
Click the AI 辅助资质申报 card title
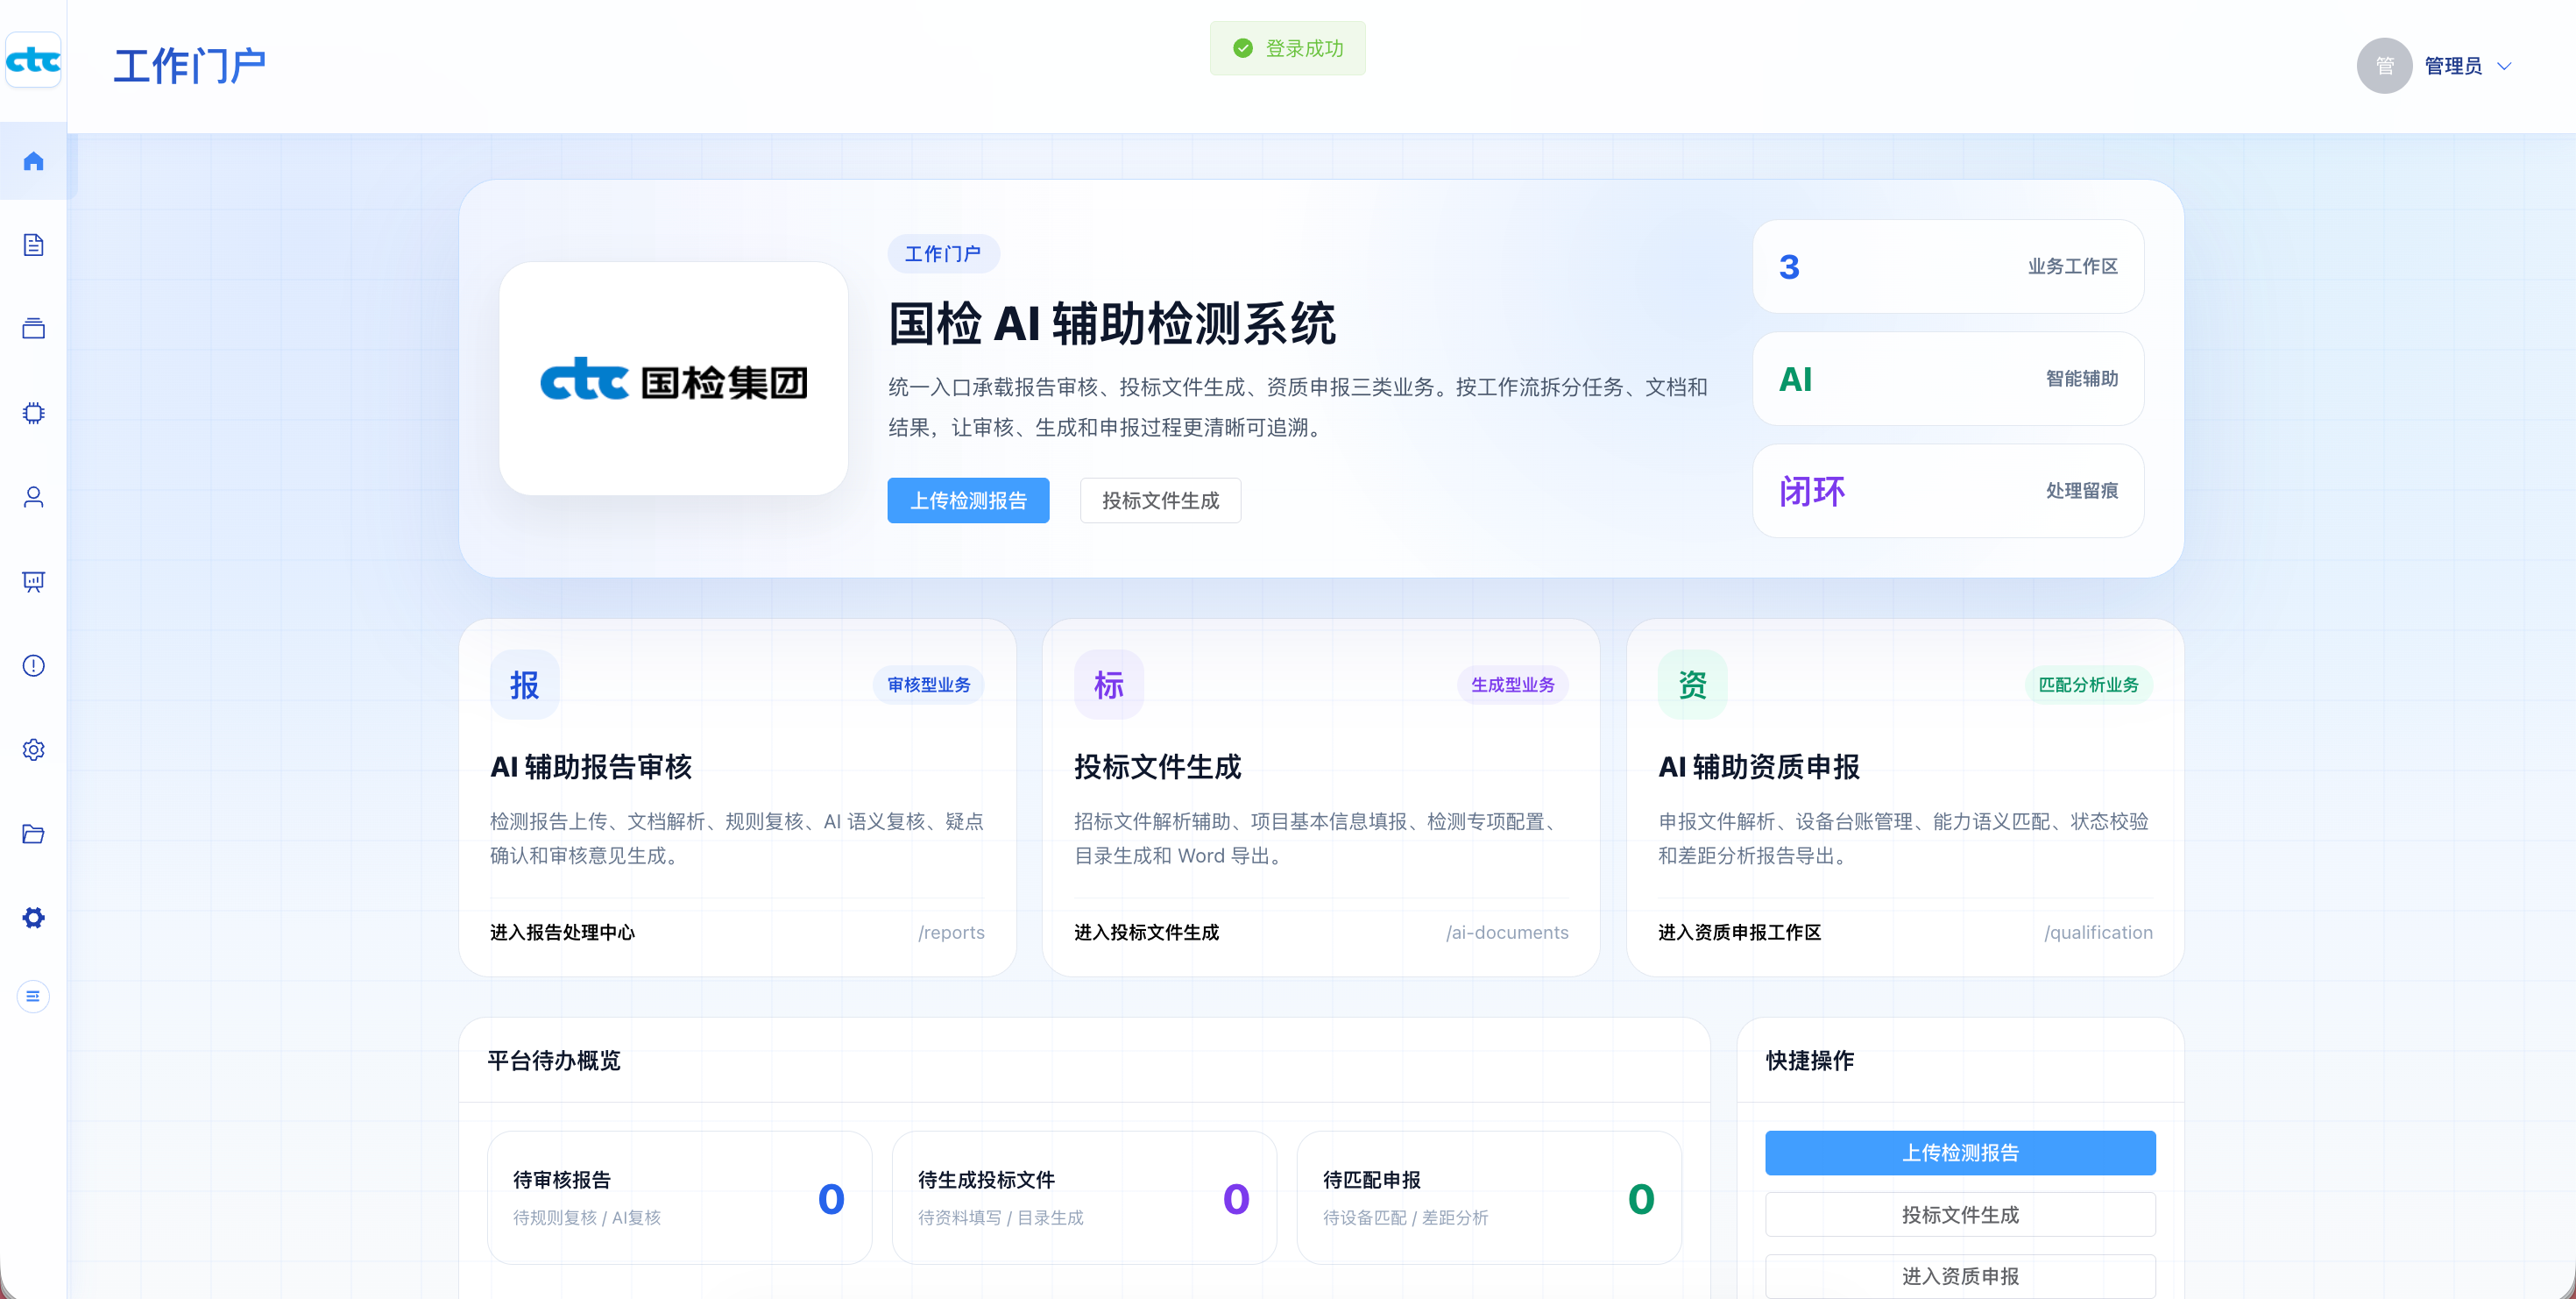[x=1759, y=767]
